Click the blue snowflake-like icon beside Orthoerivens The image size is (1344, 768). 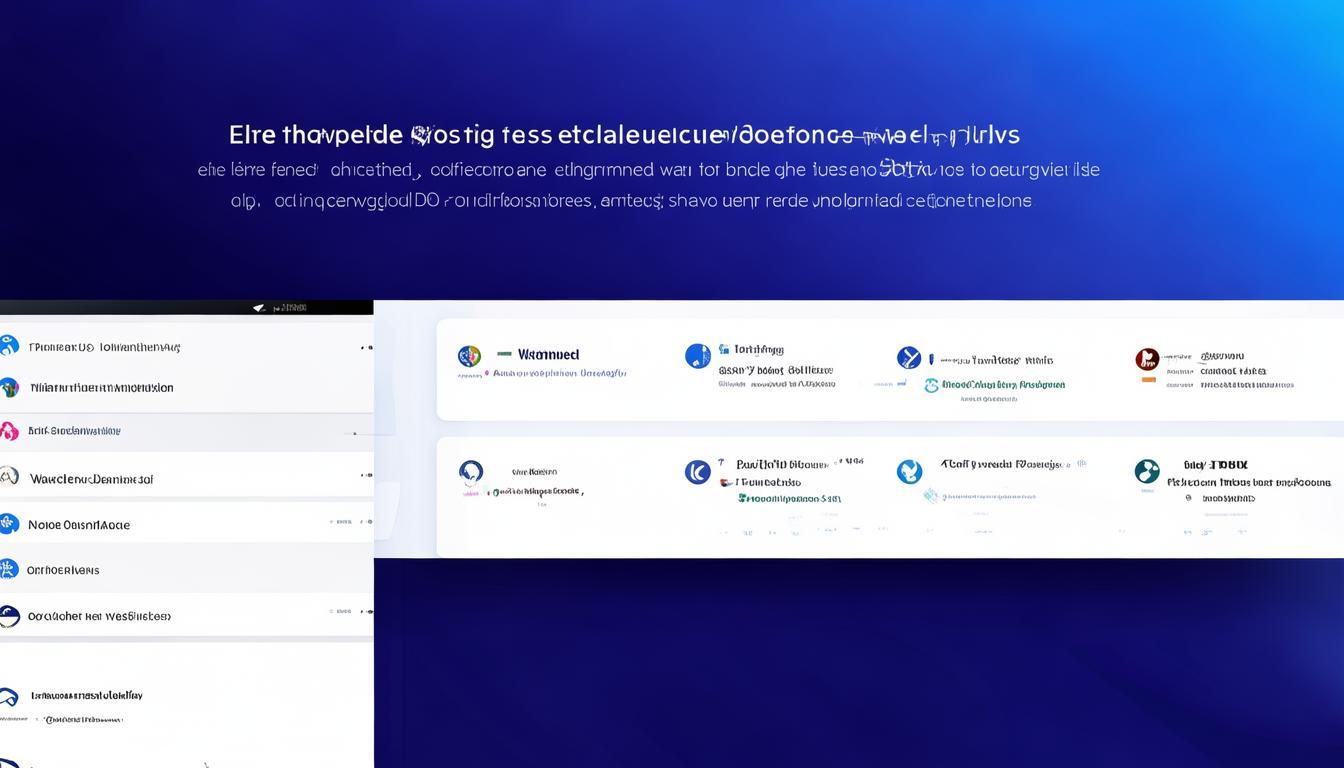[9, 570]
